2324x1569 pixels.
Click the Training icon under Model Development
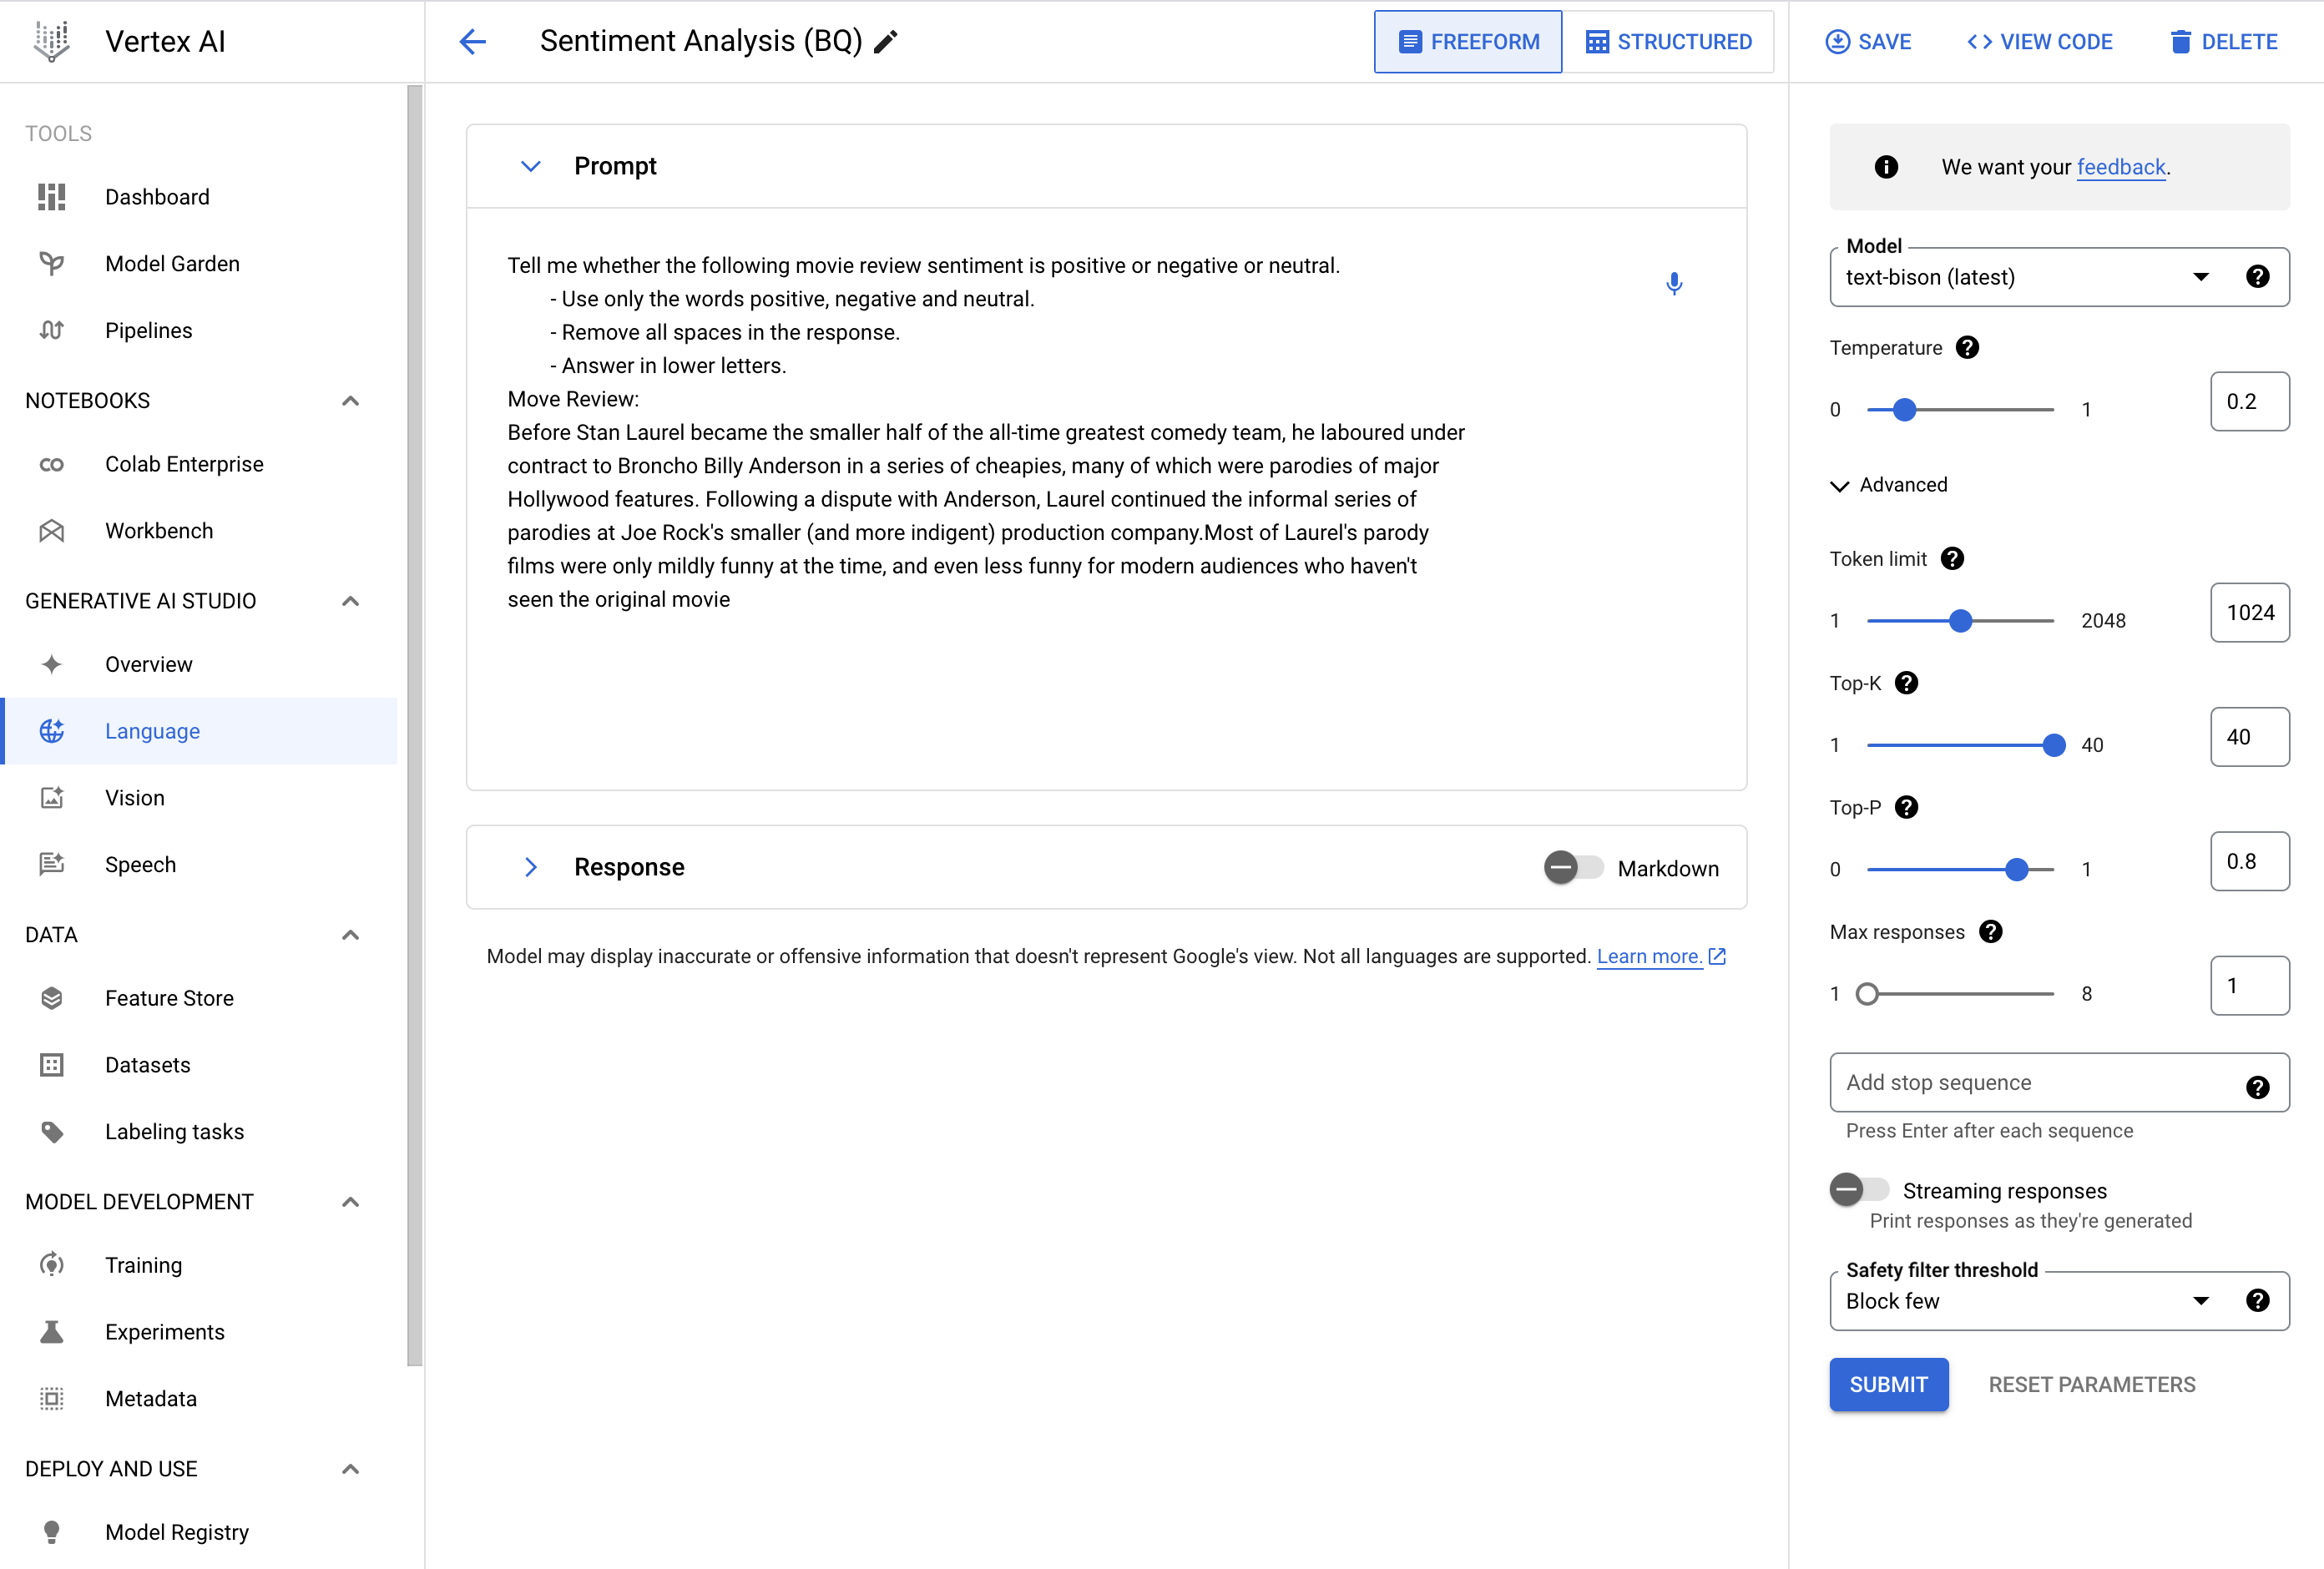coord(51,1264)
